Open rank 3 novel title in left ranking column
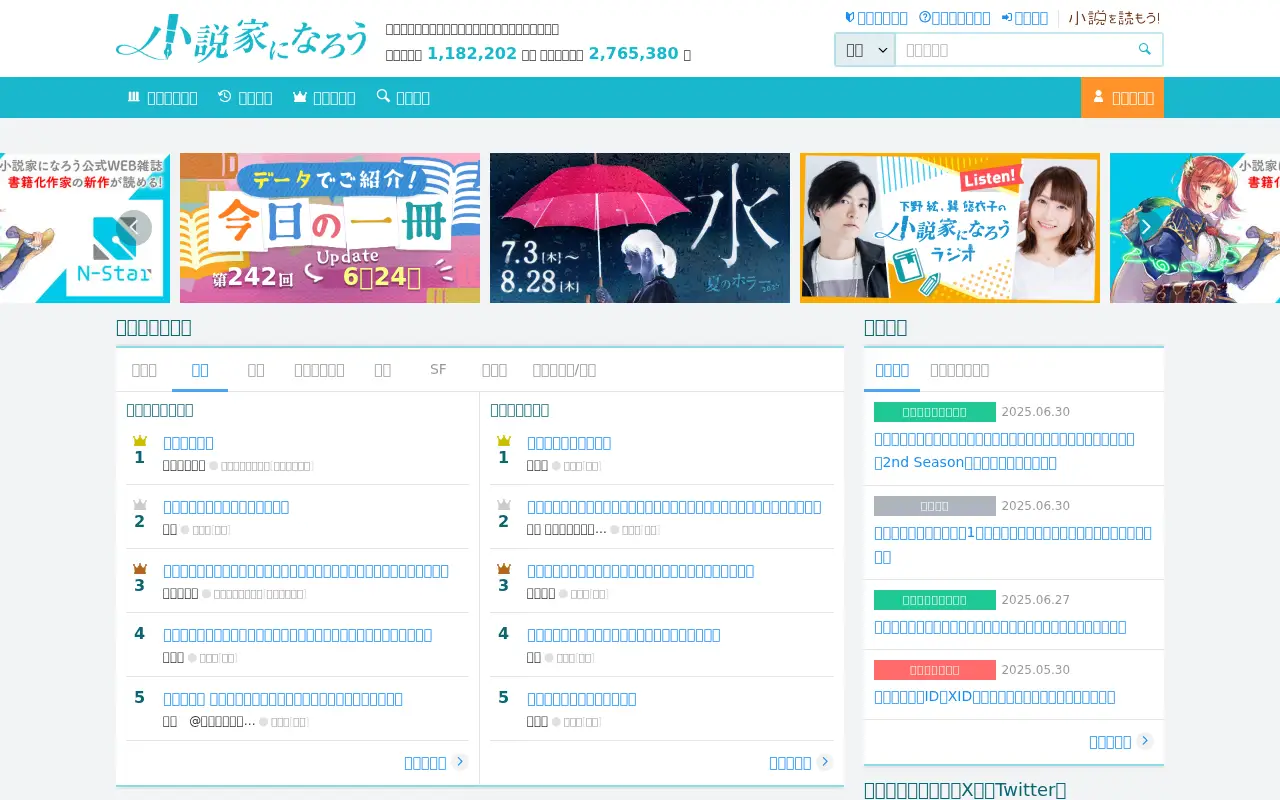This screenshot has height=800, width=1280. pyautogui.click(x=306, y=570)
